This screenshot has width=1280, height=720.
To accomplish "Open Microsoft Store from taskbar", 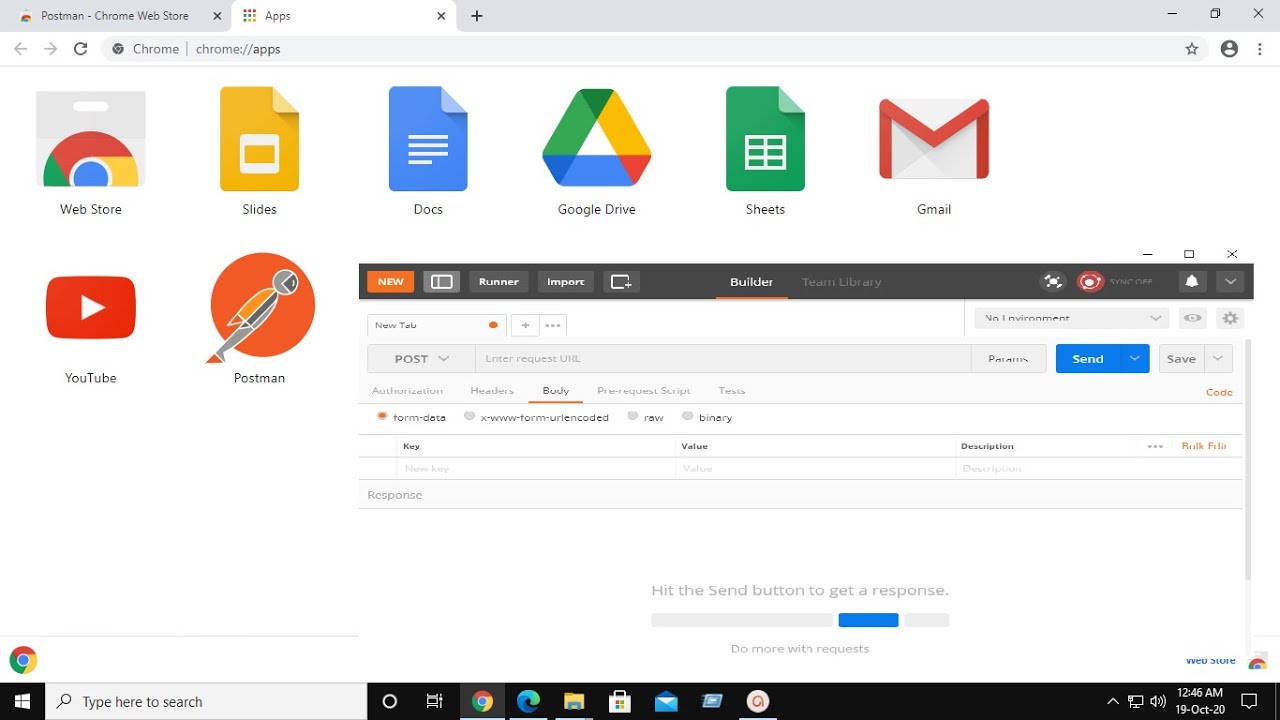I will pyautogui.click(x=620, y=702).
